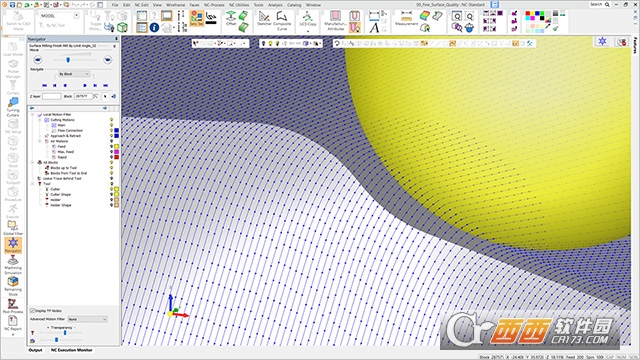This screenshot has height=360, width=640.
Task: Switch to NC Execution Monitor tab
Action: click(x=71, y=350)
